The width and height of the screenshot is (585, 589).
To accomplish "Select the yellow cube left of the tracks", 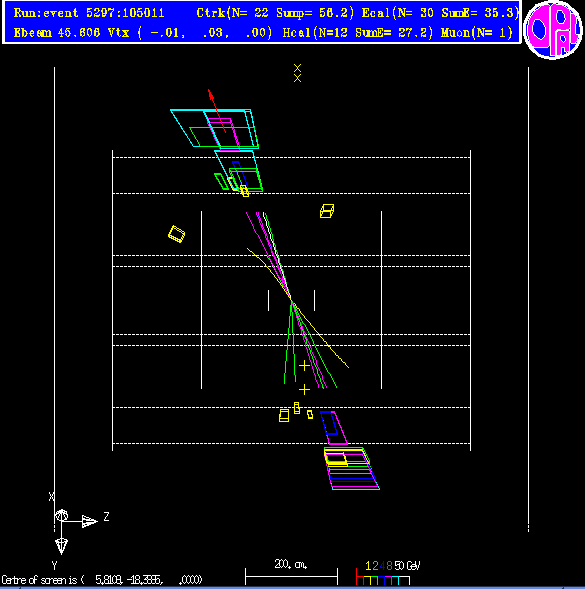I will click(176, 234).
